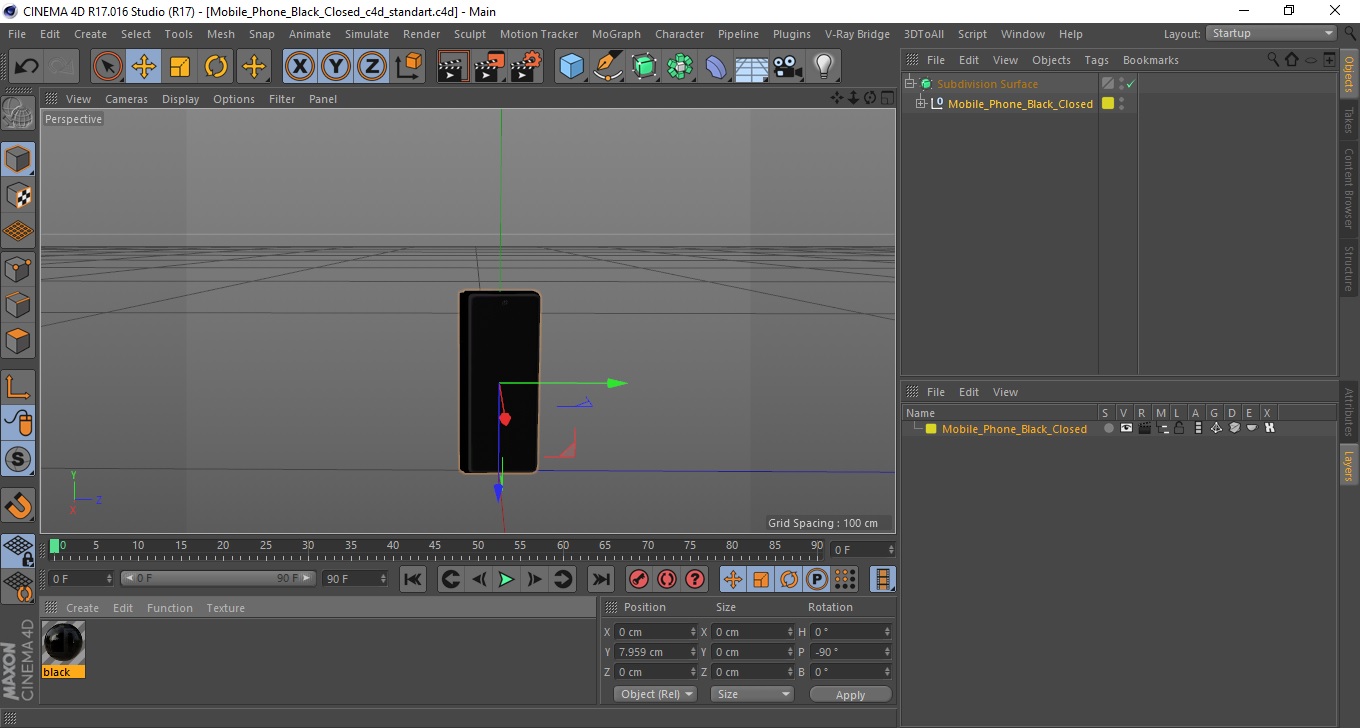1360x728 pixels.
Task: Toggle layer visibility eye in V column
Action: tap(1126, 428)
